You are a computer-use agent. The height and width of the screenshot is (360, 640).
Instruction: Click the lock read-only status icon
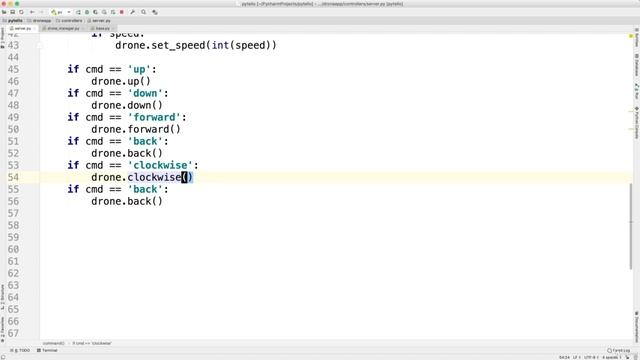[x=627, y=357]
